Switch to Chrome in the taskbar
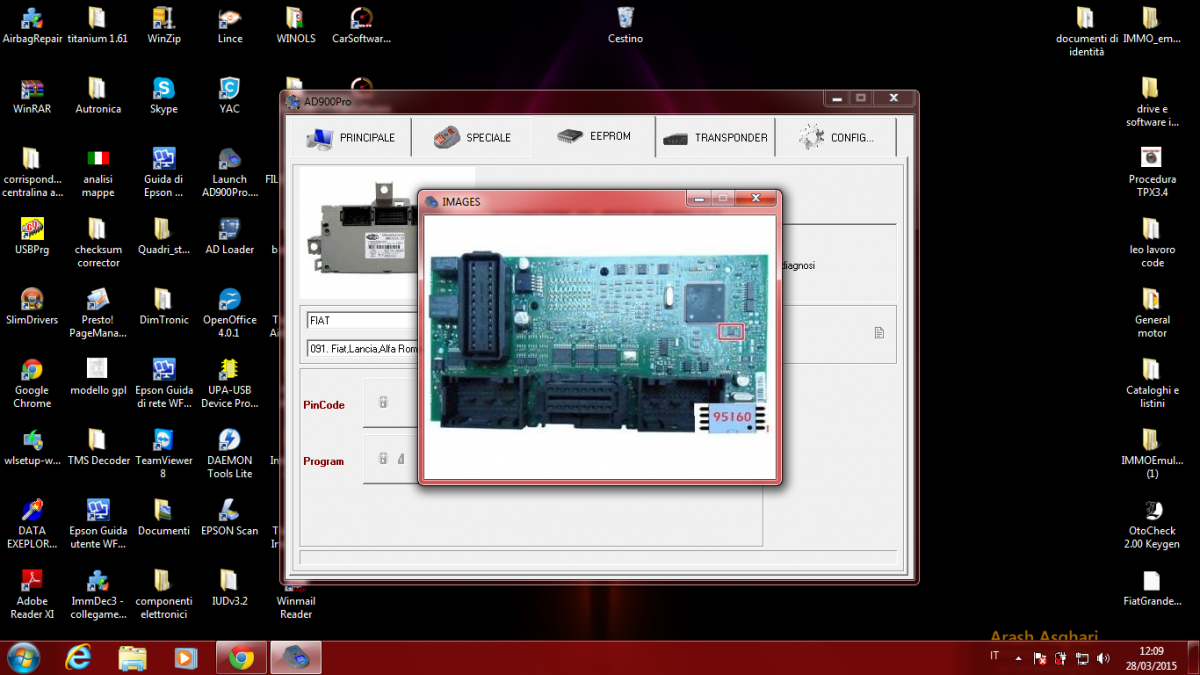The height and width of the screenshot is (675, 1200). pos(241,657)
